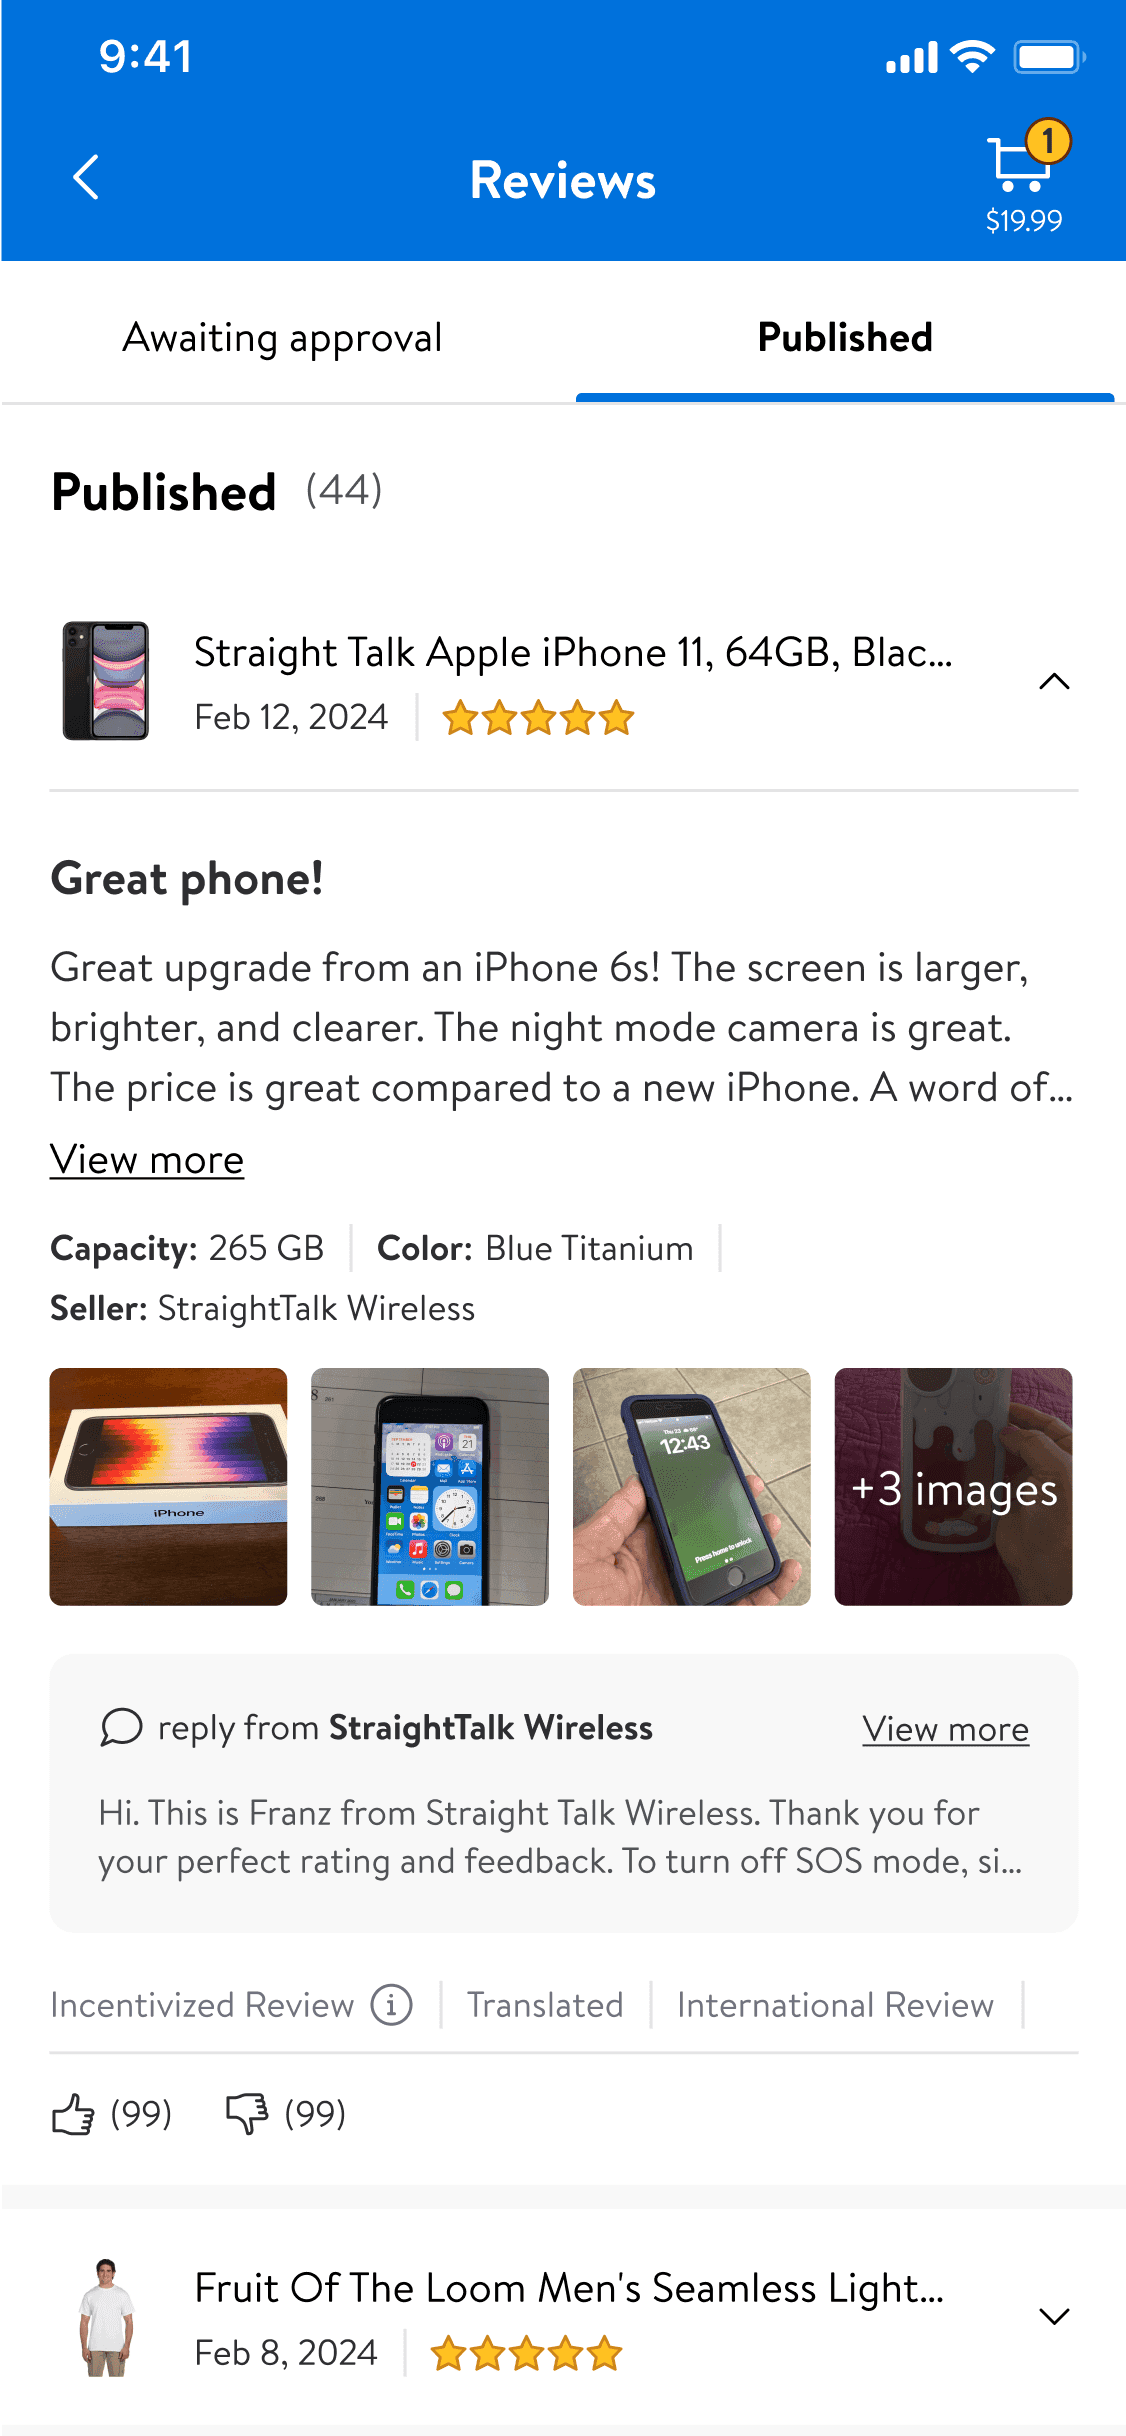This screenshot has width=1126, height=2436.
Task: Tap View more under review text
Action: click(x=147, y=1160)
